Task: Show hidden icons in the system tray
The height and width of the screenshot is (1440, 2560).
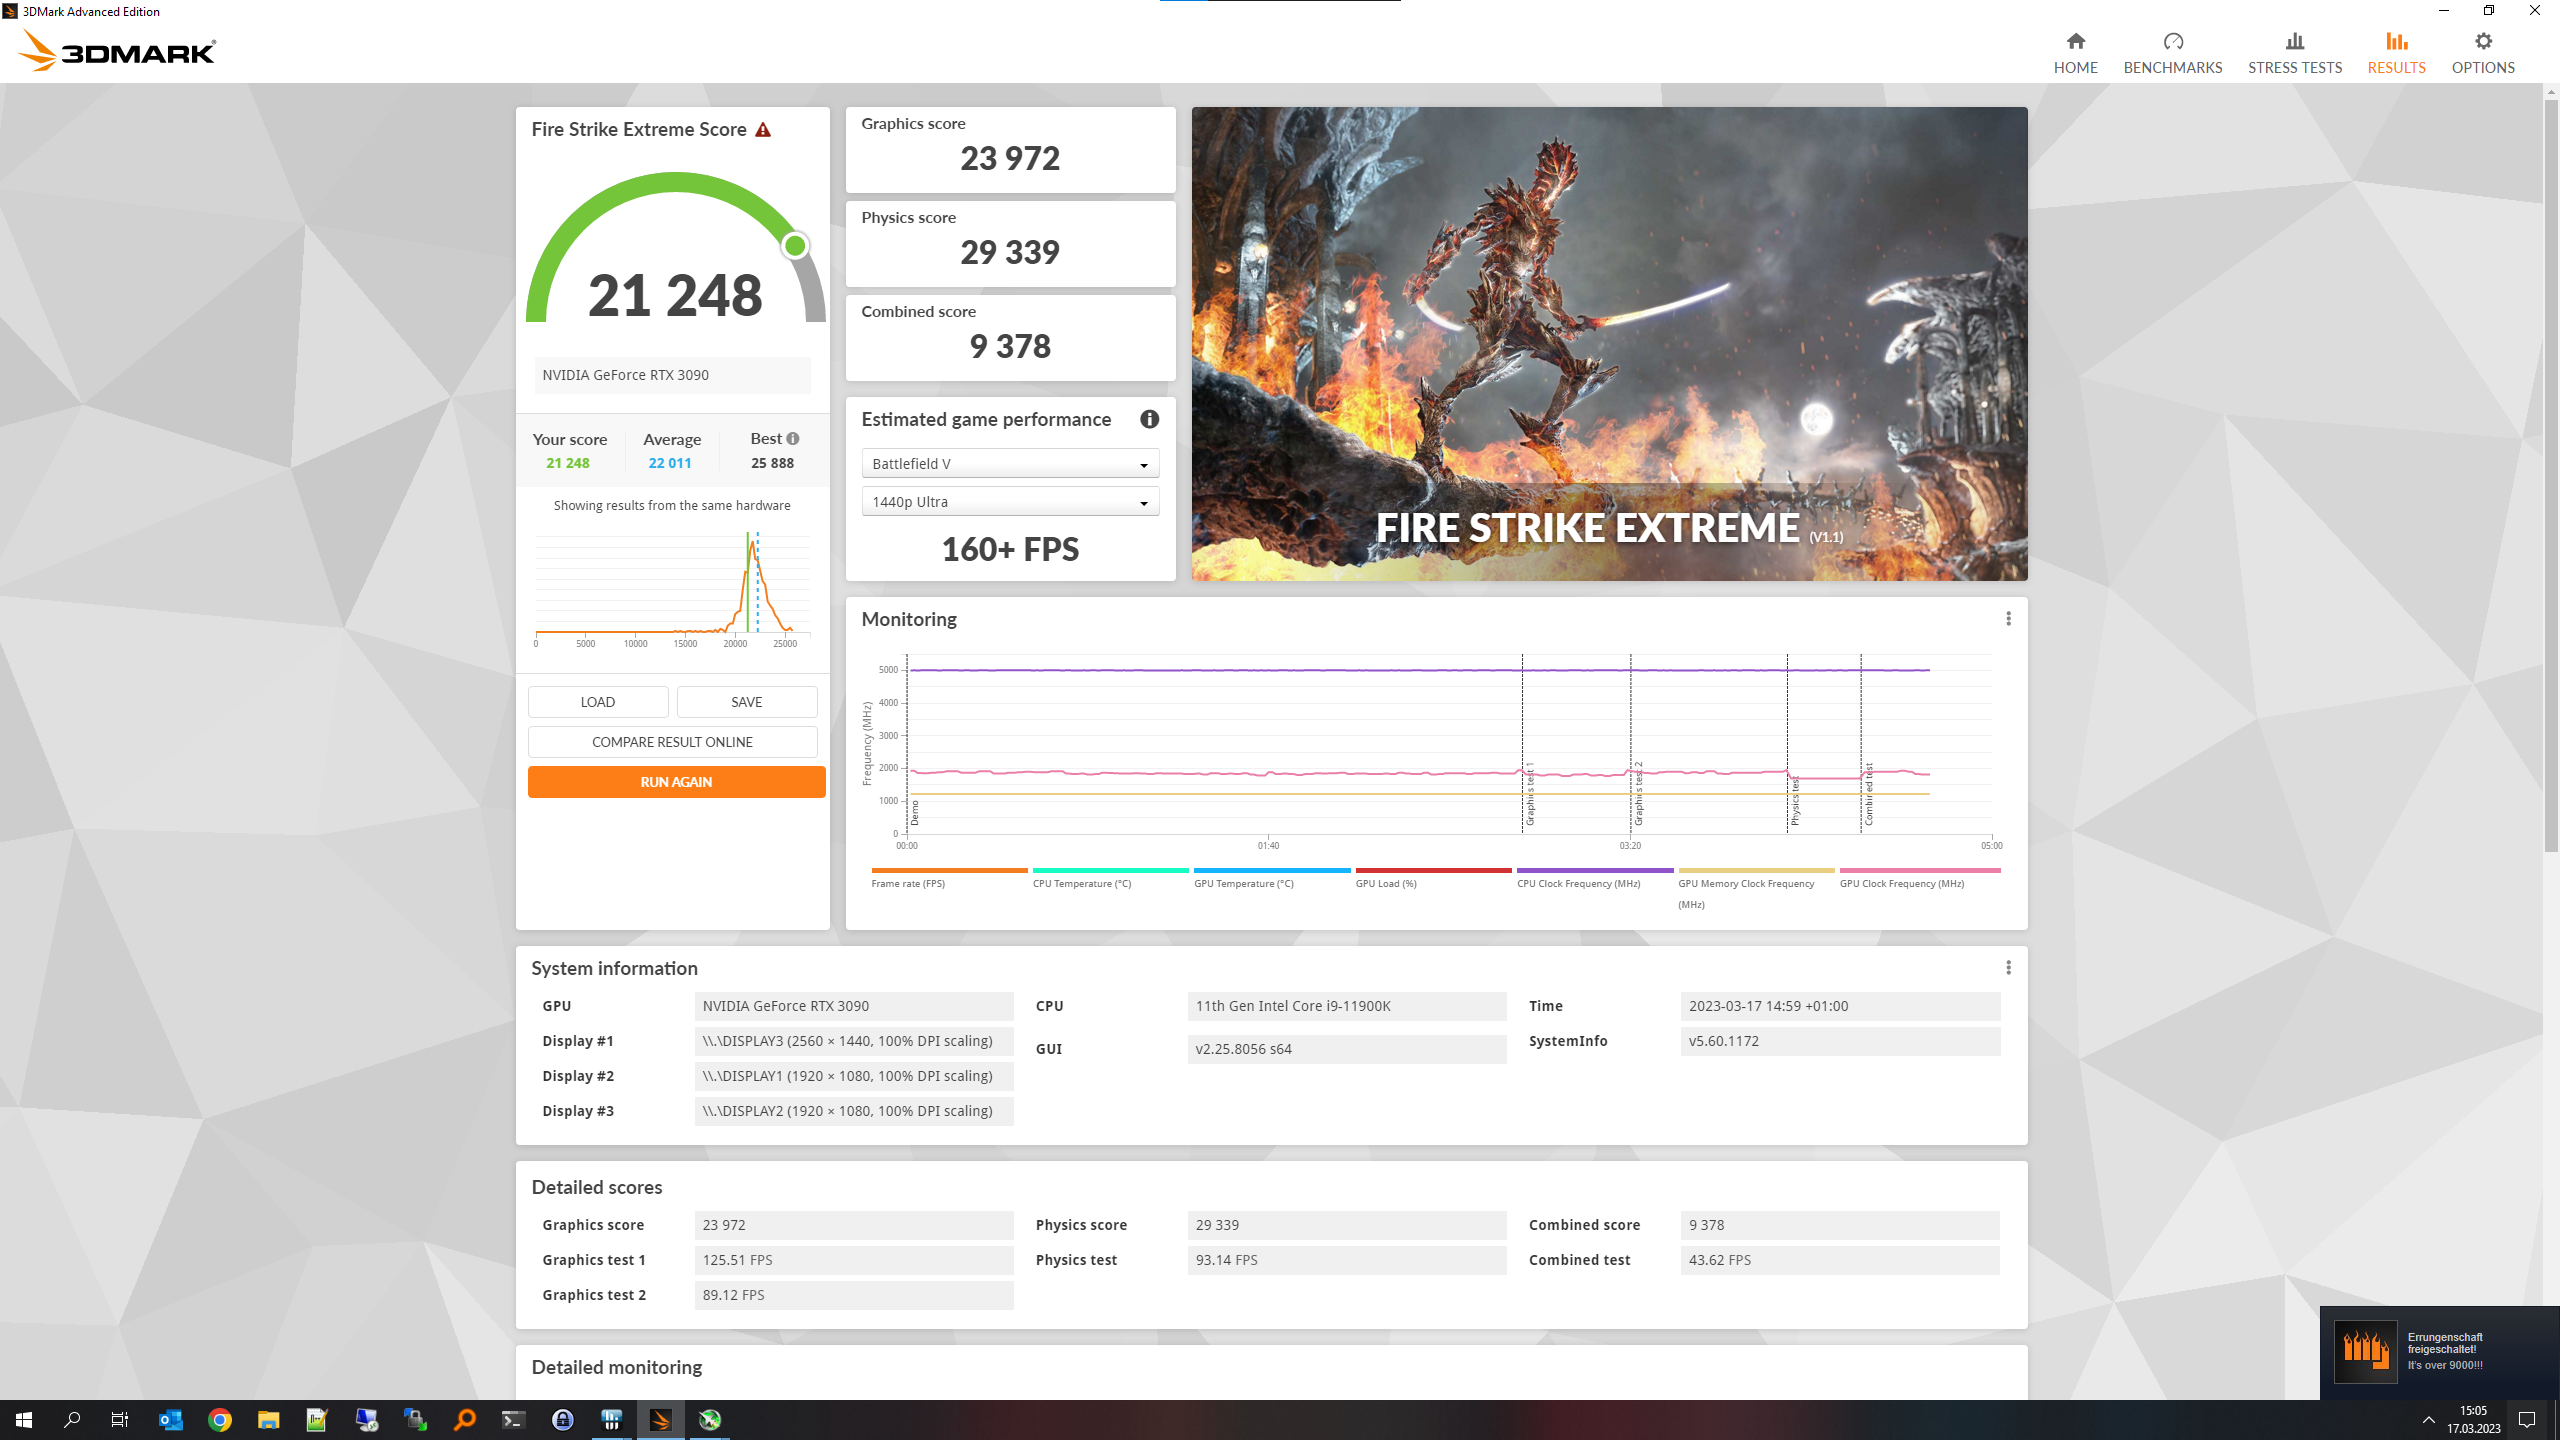Action: [2428, 1420]
